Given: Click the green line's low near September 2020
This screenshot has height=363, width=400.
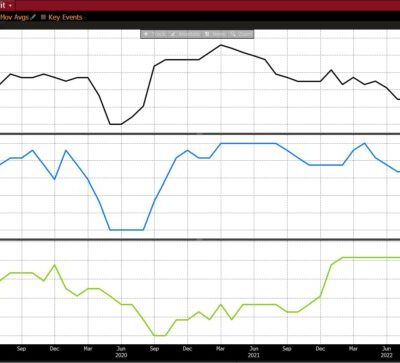Looking at the screenshot, I should [x=160, y=335].
